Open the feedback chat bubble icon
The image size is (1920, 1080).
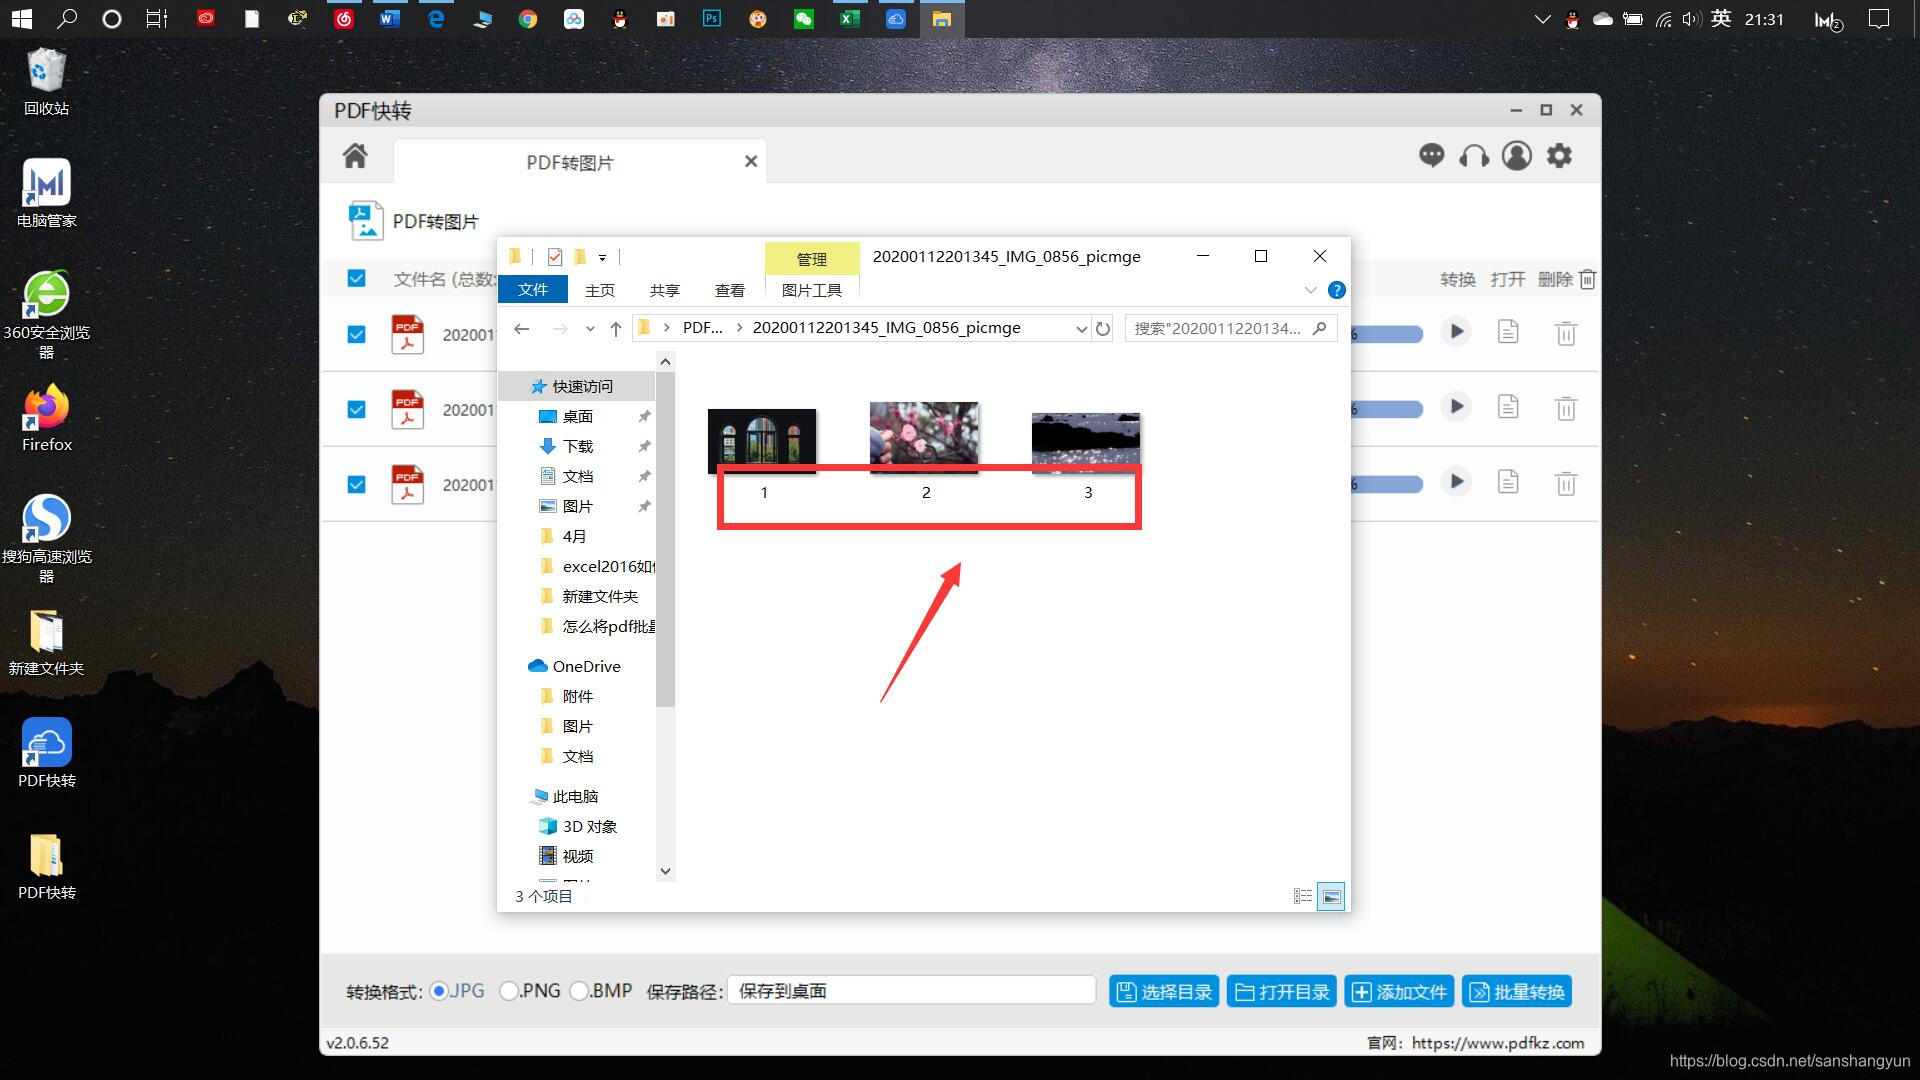coord(1431,156)
